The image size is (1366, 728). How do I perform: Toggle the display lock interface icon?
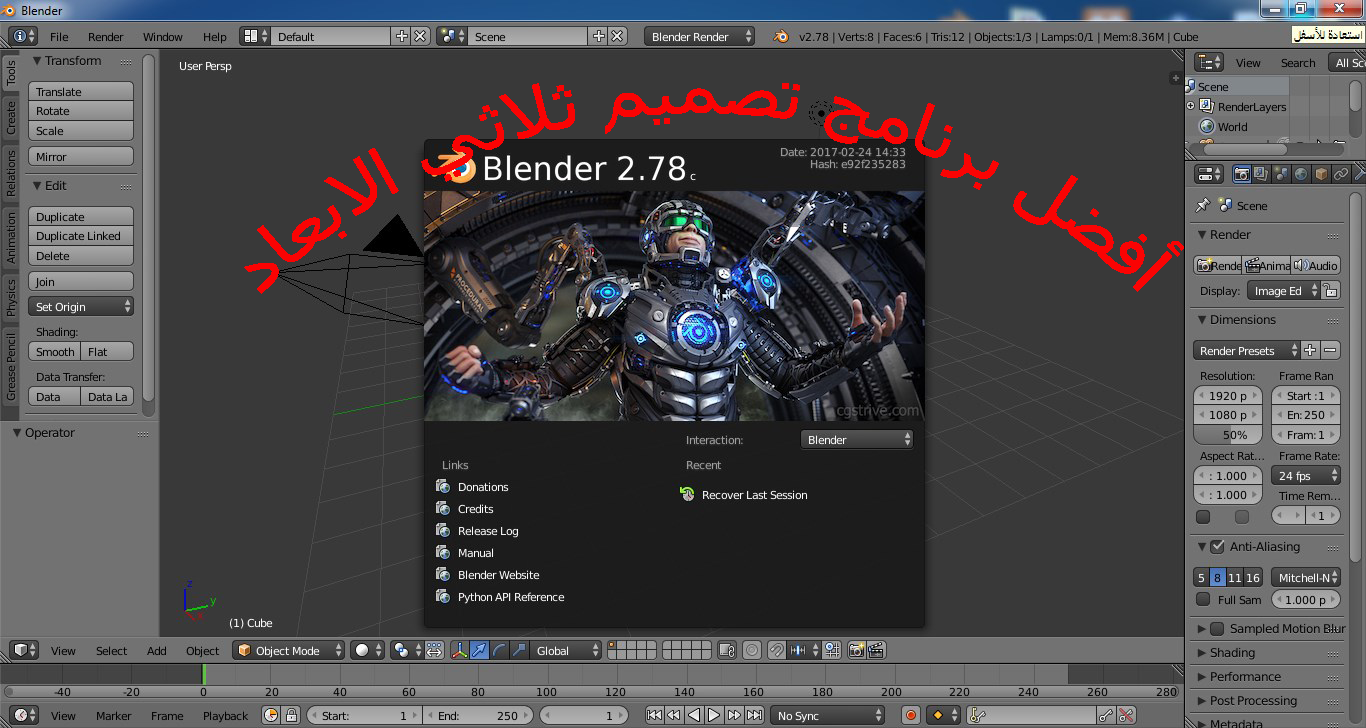1329,290
